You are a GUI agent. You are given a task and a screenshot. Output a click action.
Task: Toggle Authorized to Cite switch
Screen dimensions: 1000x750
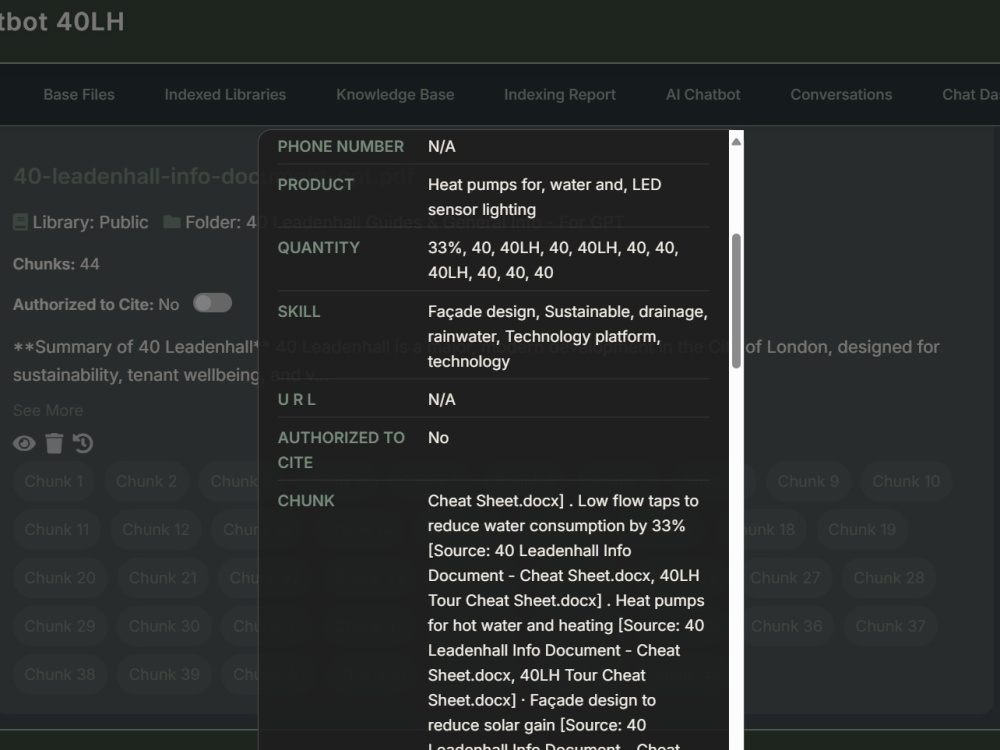click(212, 303)
